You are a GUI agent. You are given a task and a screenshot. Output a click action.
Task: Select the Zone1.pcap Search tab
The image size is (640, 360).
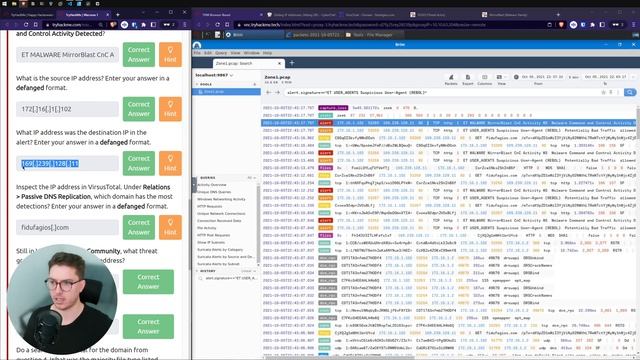[x=248, y=63]
